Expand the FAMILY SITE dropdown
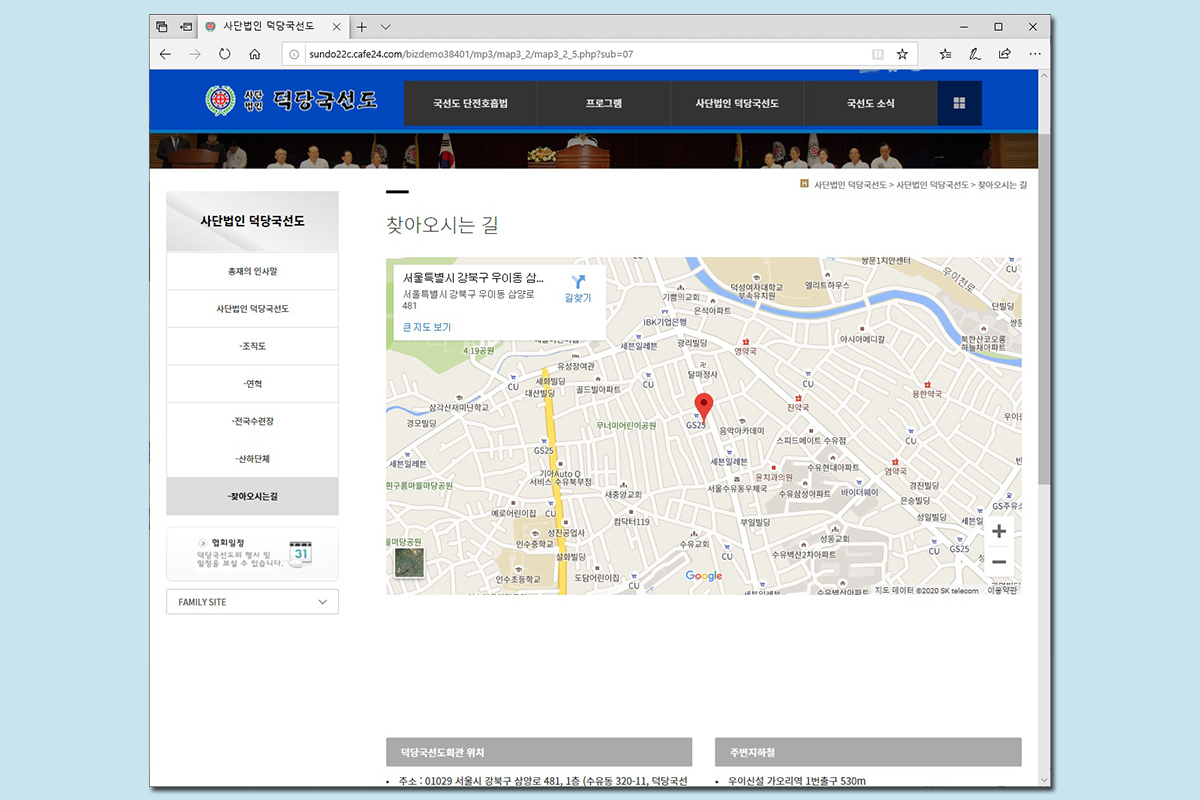 pyautogui.click(x=252, y=602)
